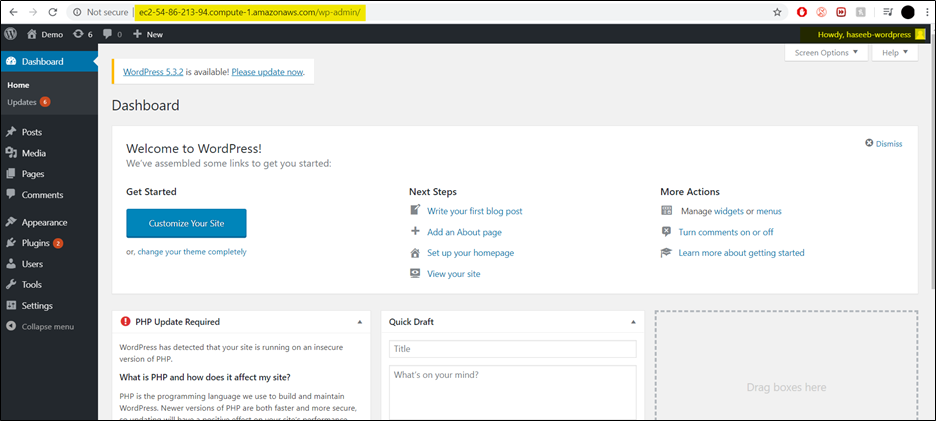Click the Quick Draft Title field

click(x=513, y=349)
